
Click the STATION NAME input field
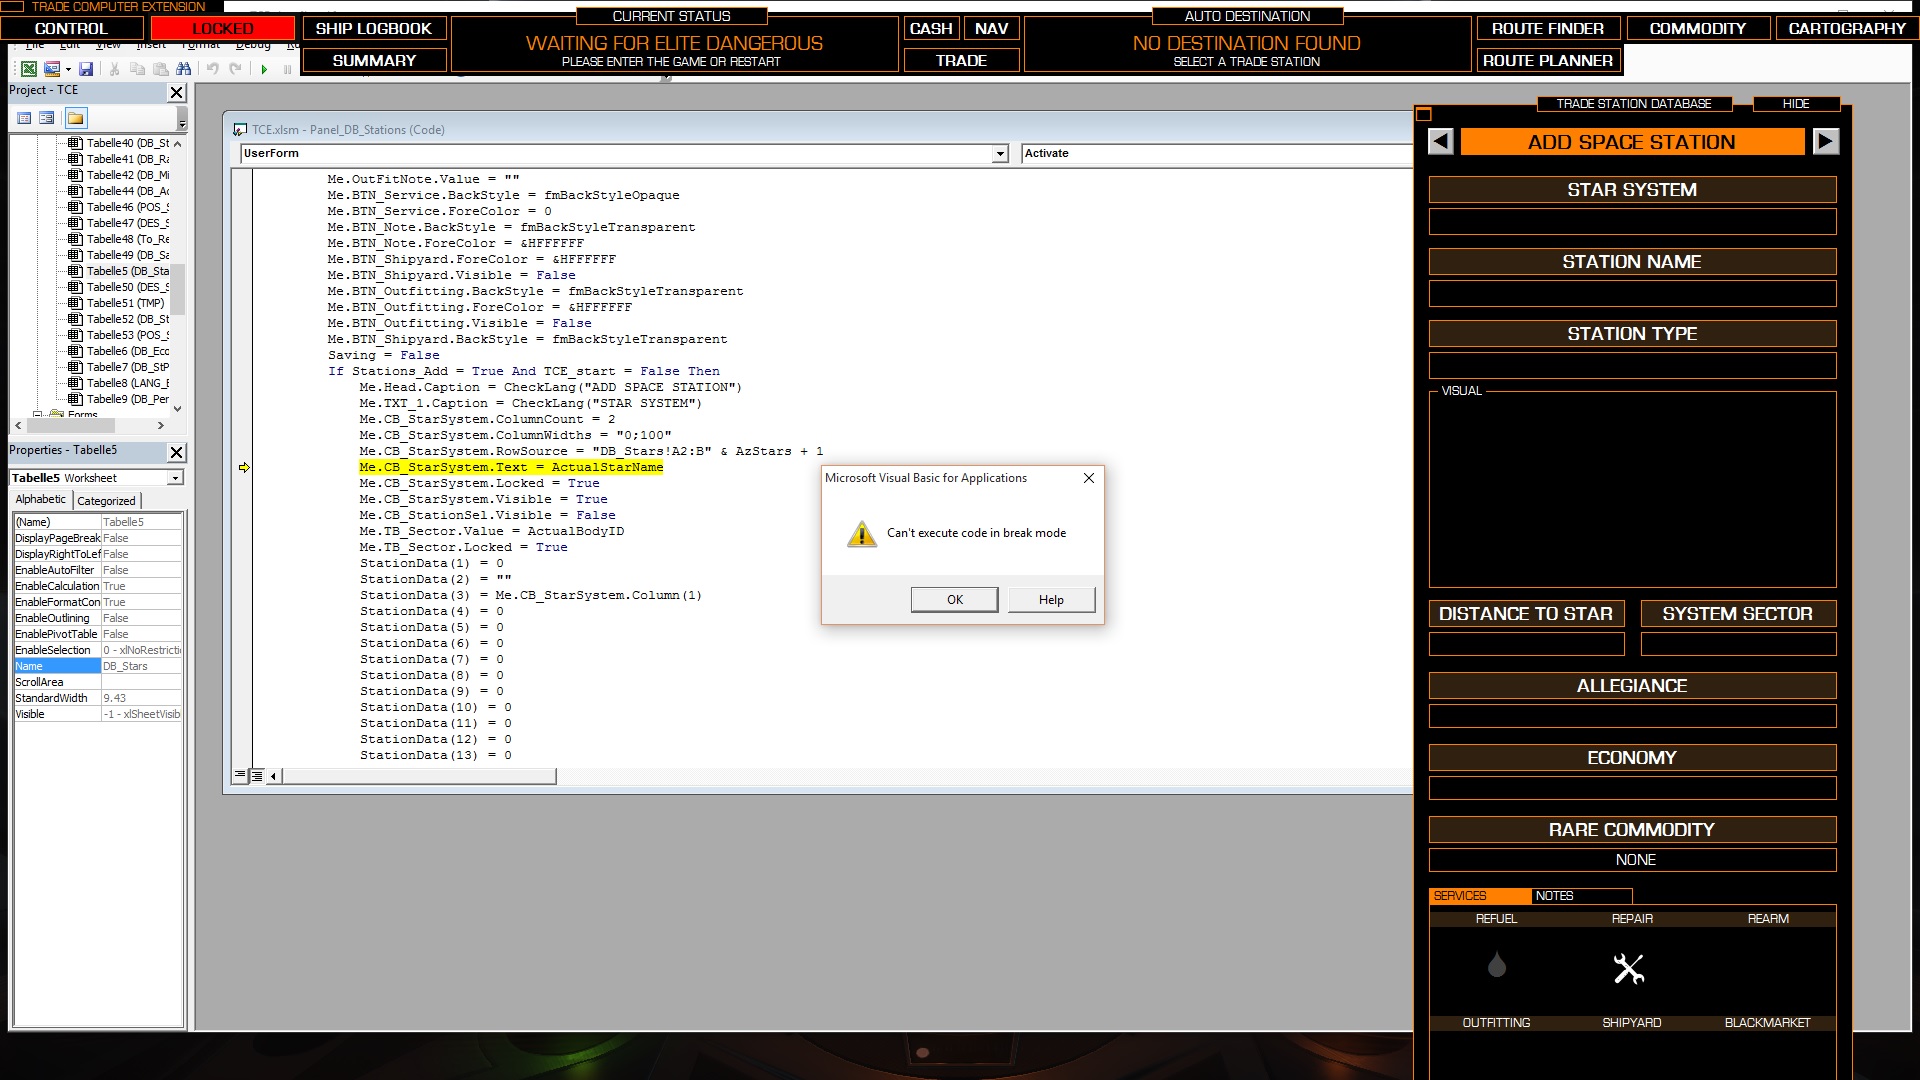click(x=1633, y=293)
